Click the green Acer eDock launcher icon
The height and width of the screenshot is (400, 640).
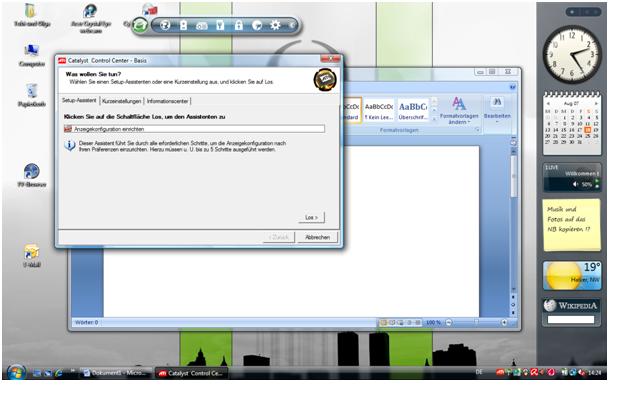pyautogui.click(x=140, y=26)
